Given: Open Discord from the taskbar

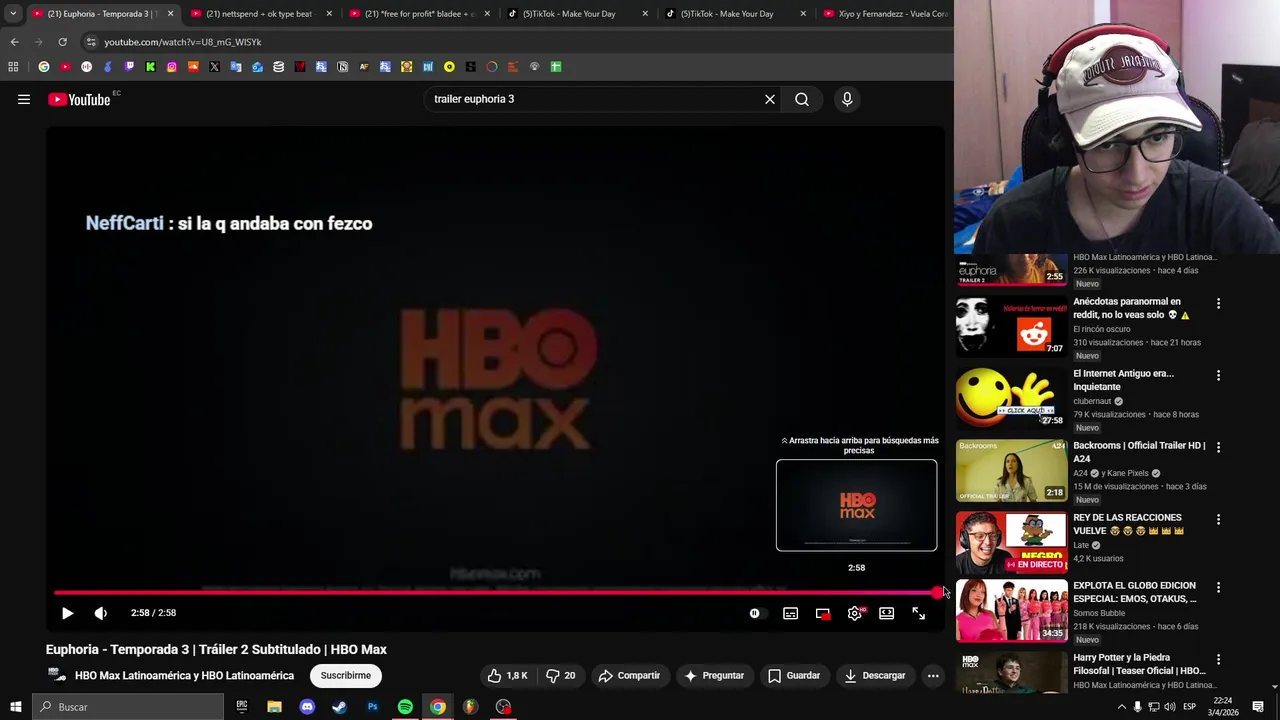Looking at the screenshot, I should point(307,707).
